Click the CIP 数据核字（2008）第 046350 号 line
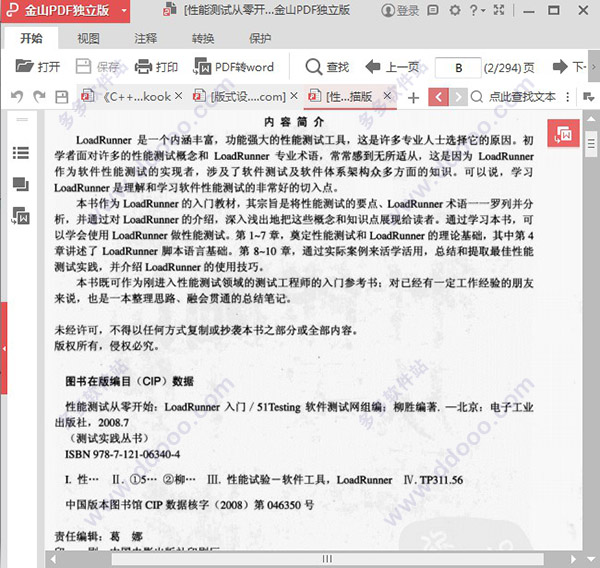 (190, 505)
